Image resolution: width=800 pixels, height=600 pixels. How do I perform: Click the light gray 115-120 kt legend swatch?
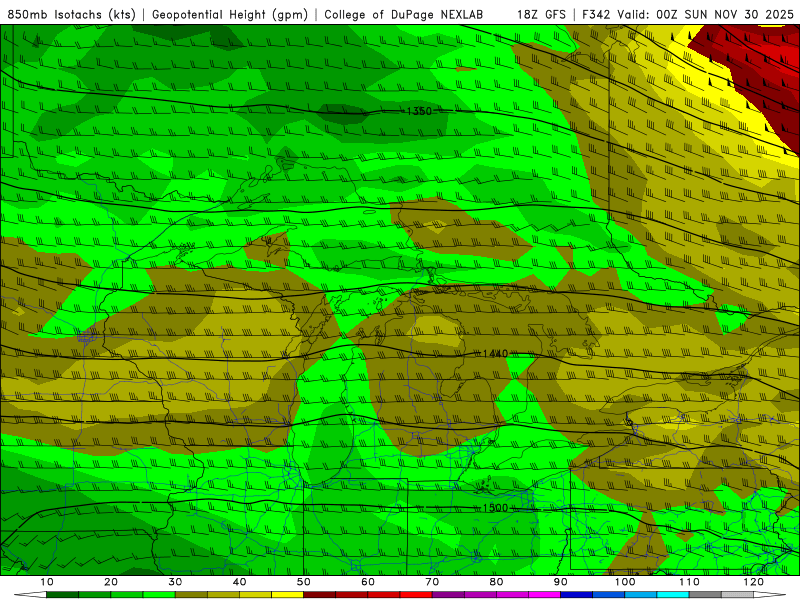[x=737, y=595]
